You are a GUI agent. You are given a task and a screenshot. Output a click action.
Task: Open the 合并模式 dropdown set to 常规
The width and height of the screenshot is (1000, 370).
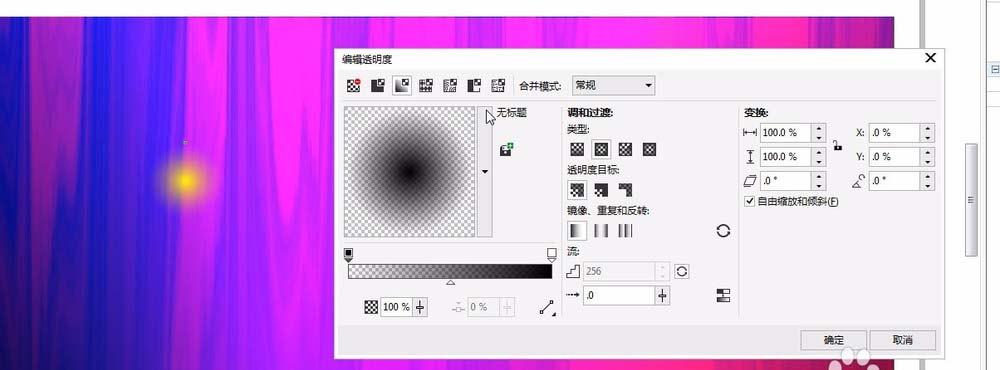pyautogui.click(x=613, y=85)
